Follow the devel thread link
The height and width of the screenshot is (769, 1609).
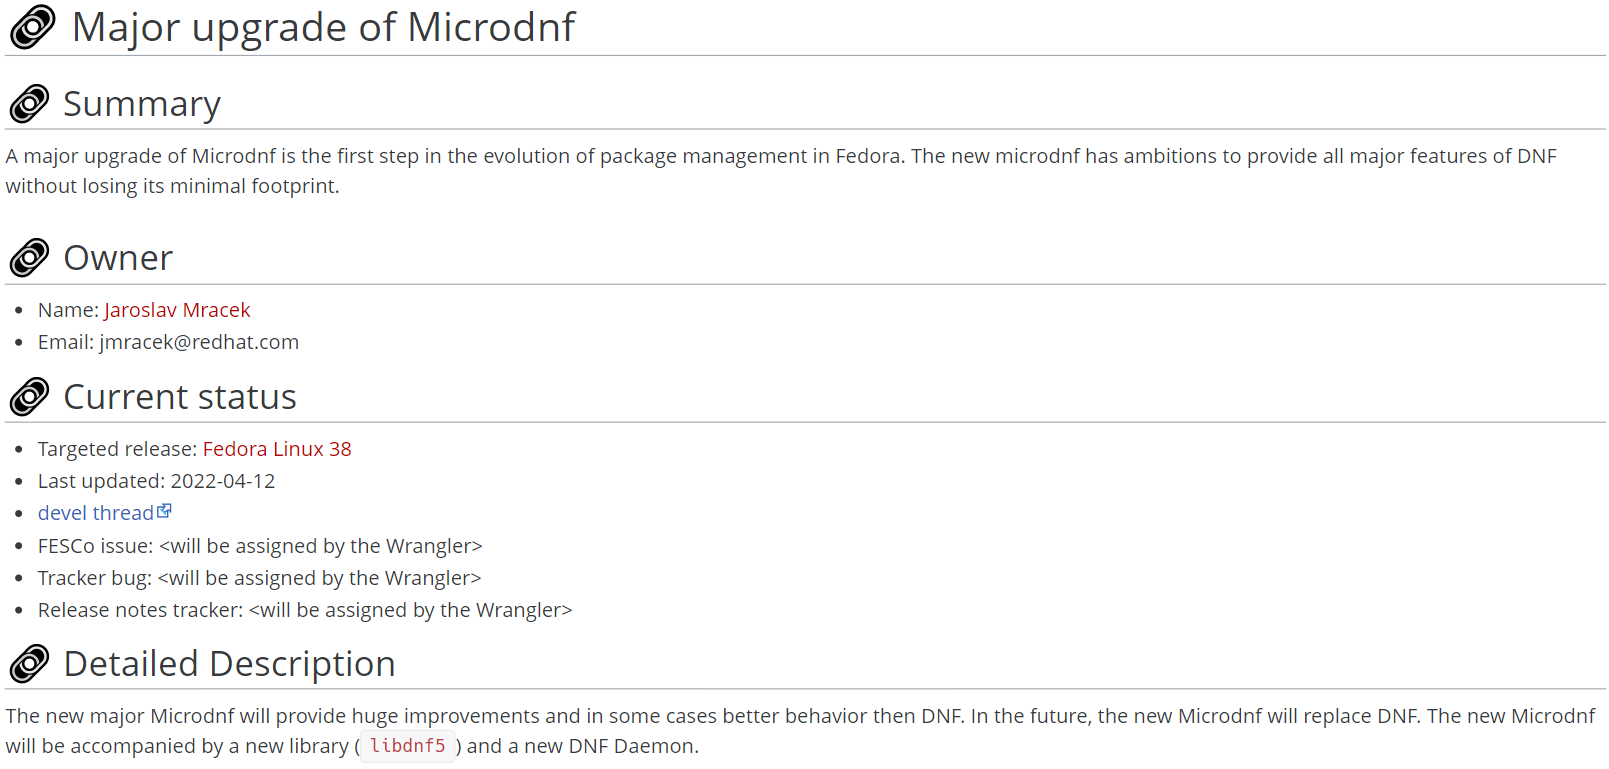pyautogui.click(x=96, y=513)
